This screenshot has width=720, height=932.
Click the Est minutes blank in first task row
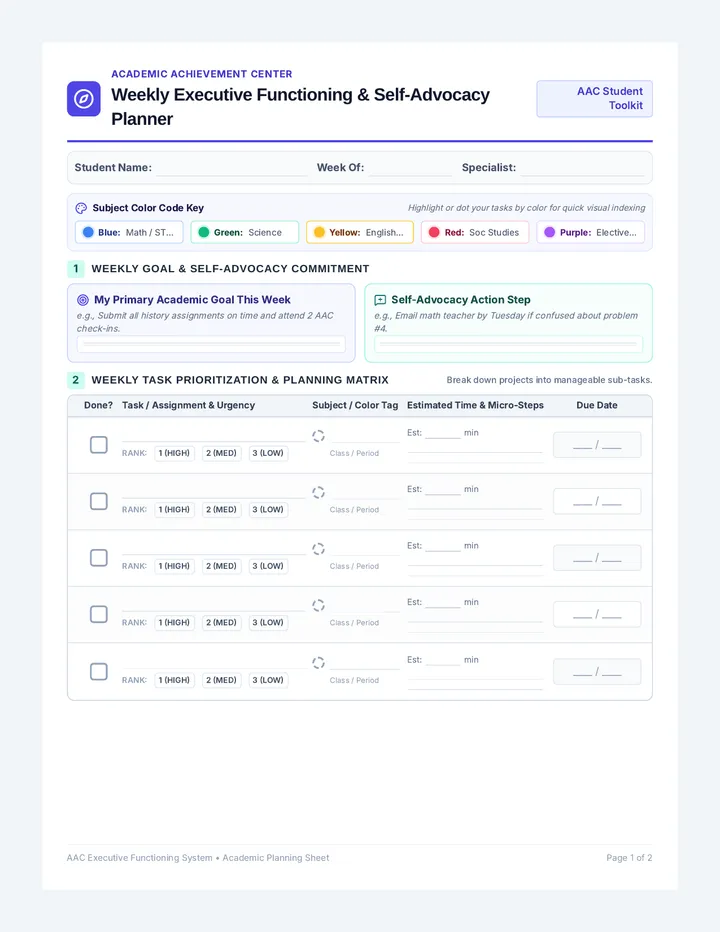click(x=443, y=433)
